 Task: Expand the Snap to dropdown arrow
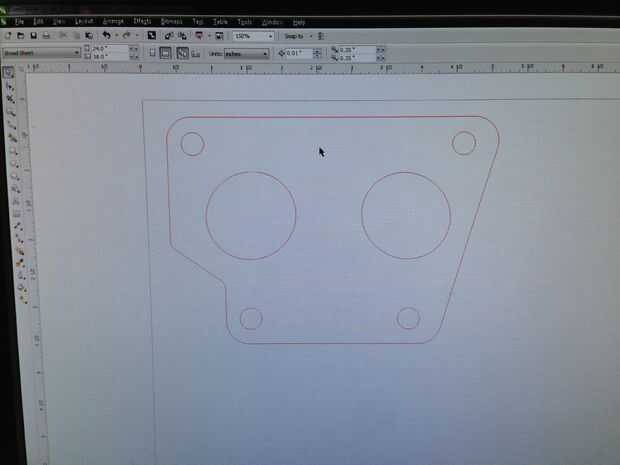coord(311,36)
